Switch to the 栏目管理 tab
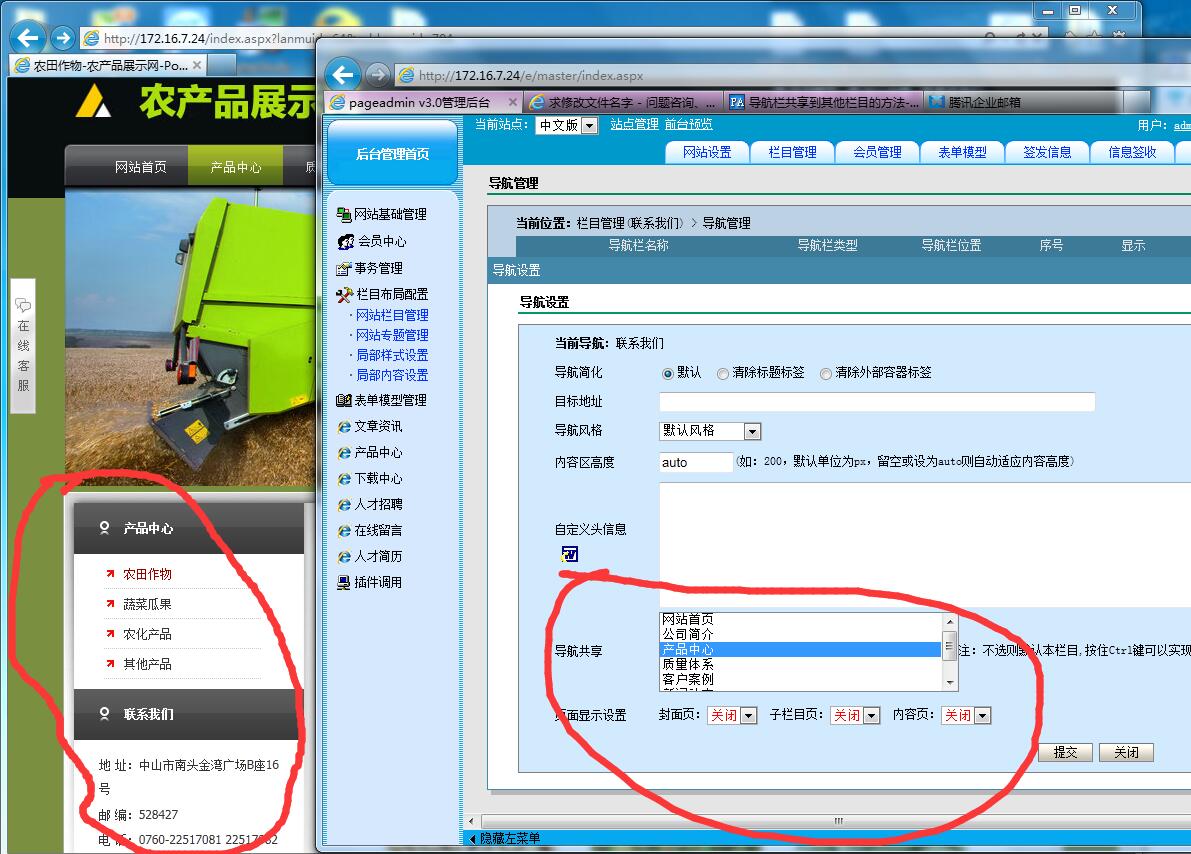The width and height of the screenshot is (1191, 854). pyautogui.click(x=792, y=152)
